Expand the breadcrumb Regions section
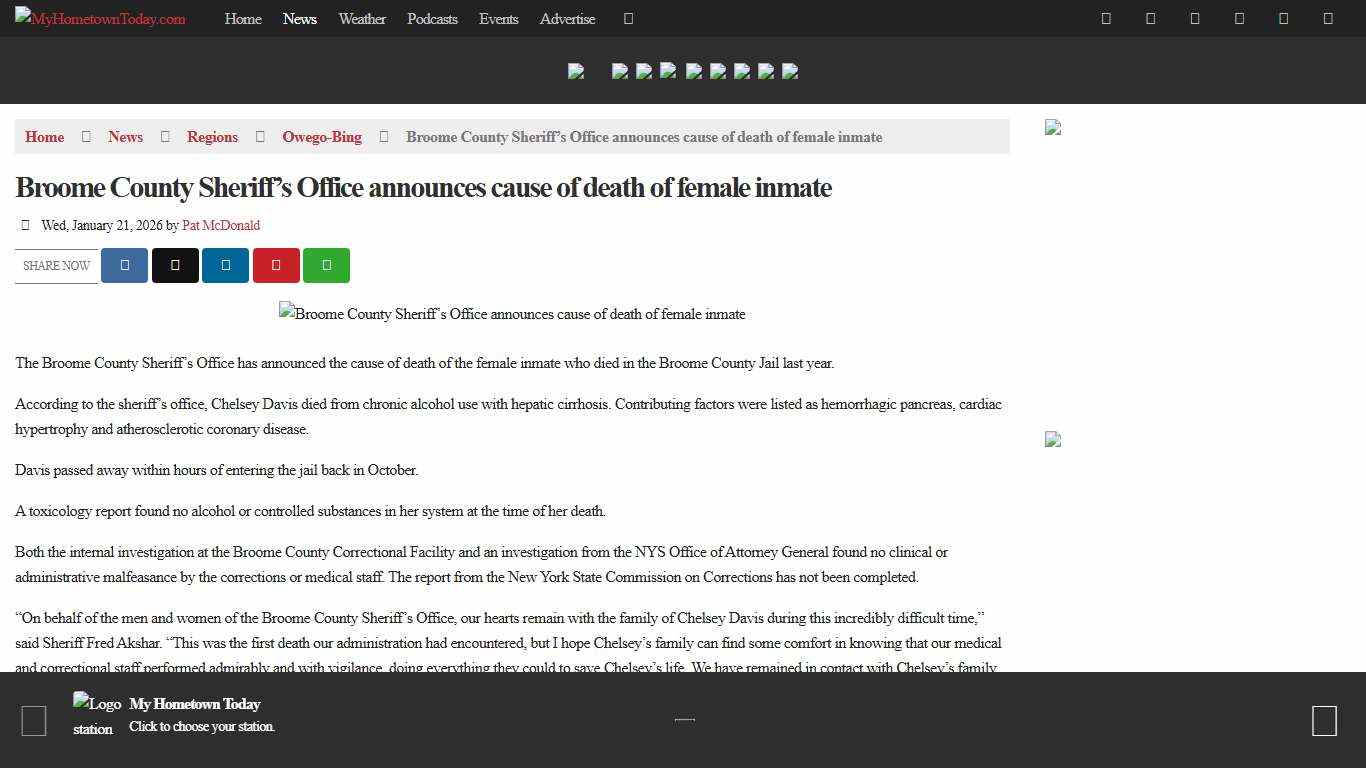 click(212, 137)
